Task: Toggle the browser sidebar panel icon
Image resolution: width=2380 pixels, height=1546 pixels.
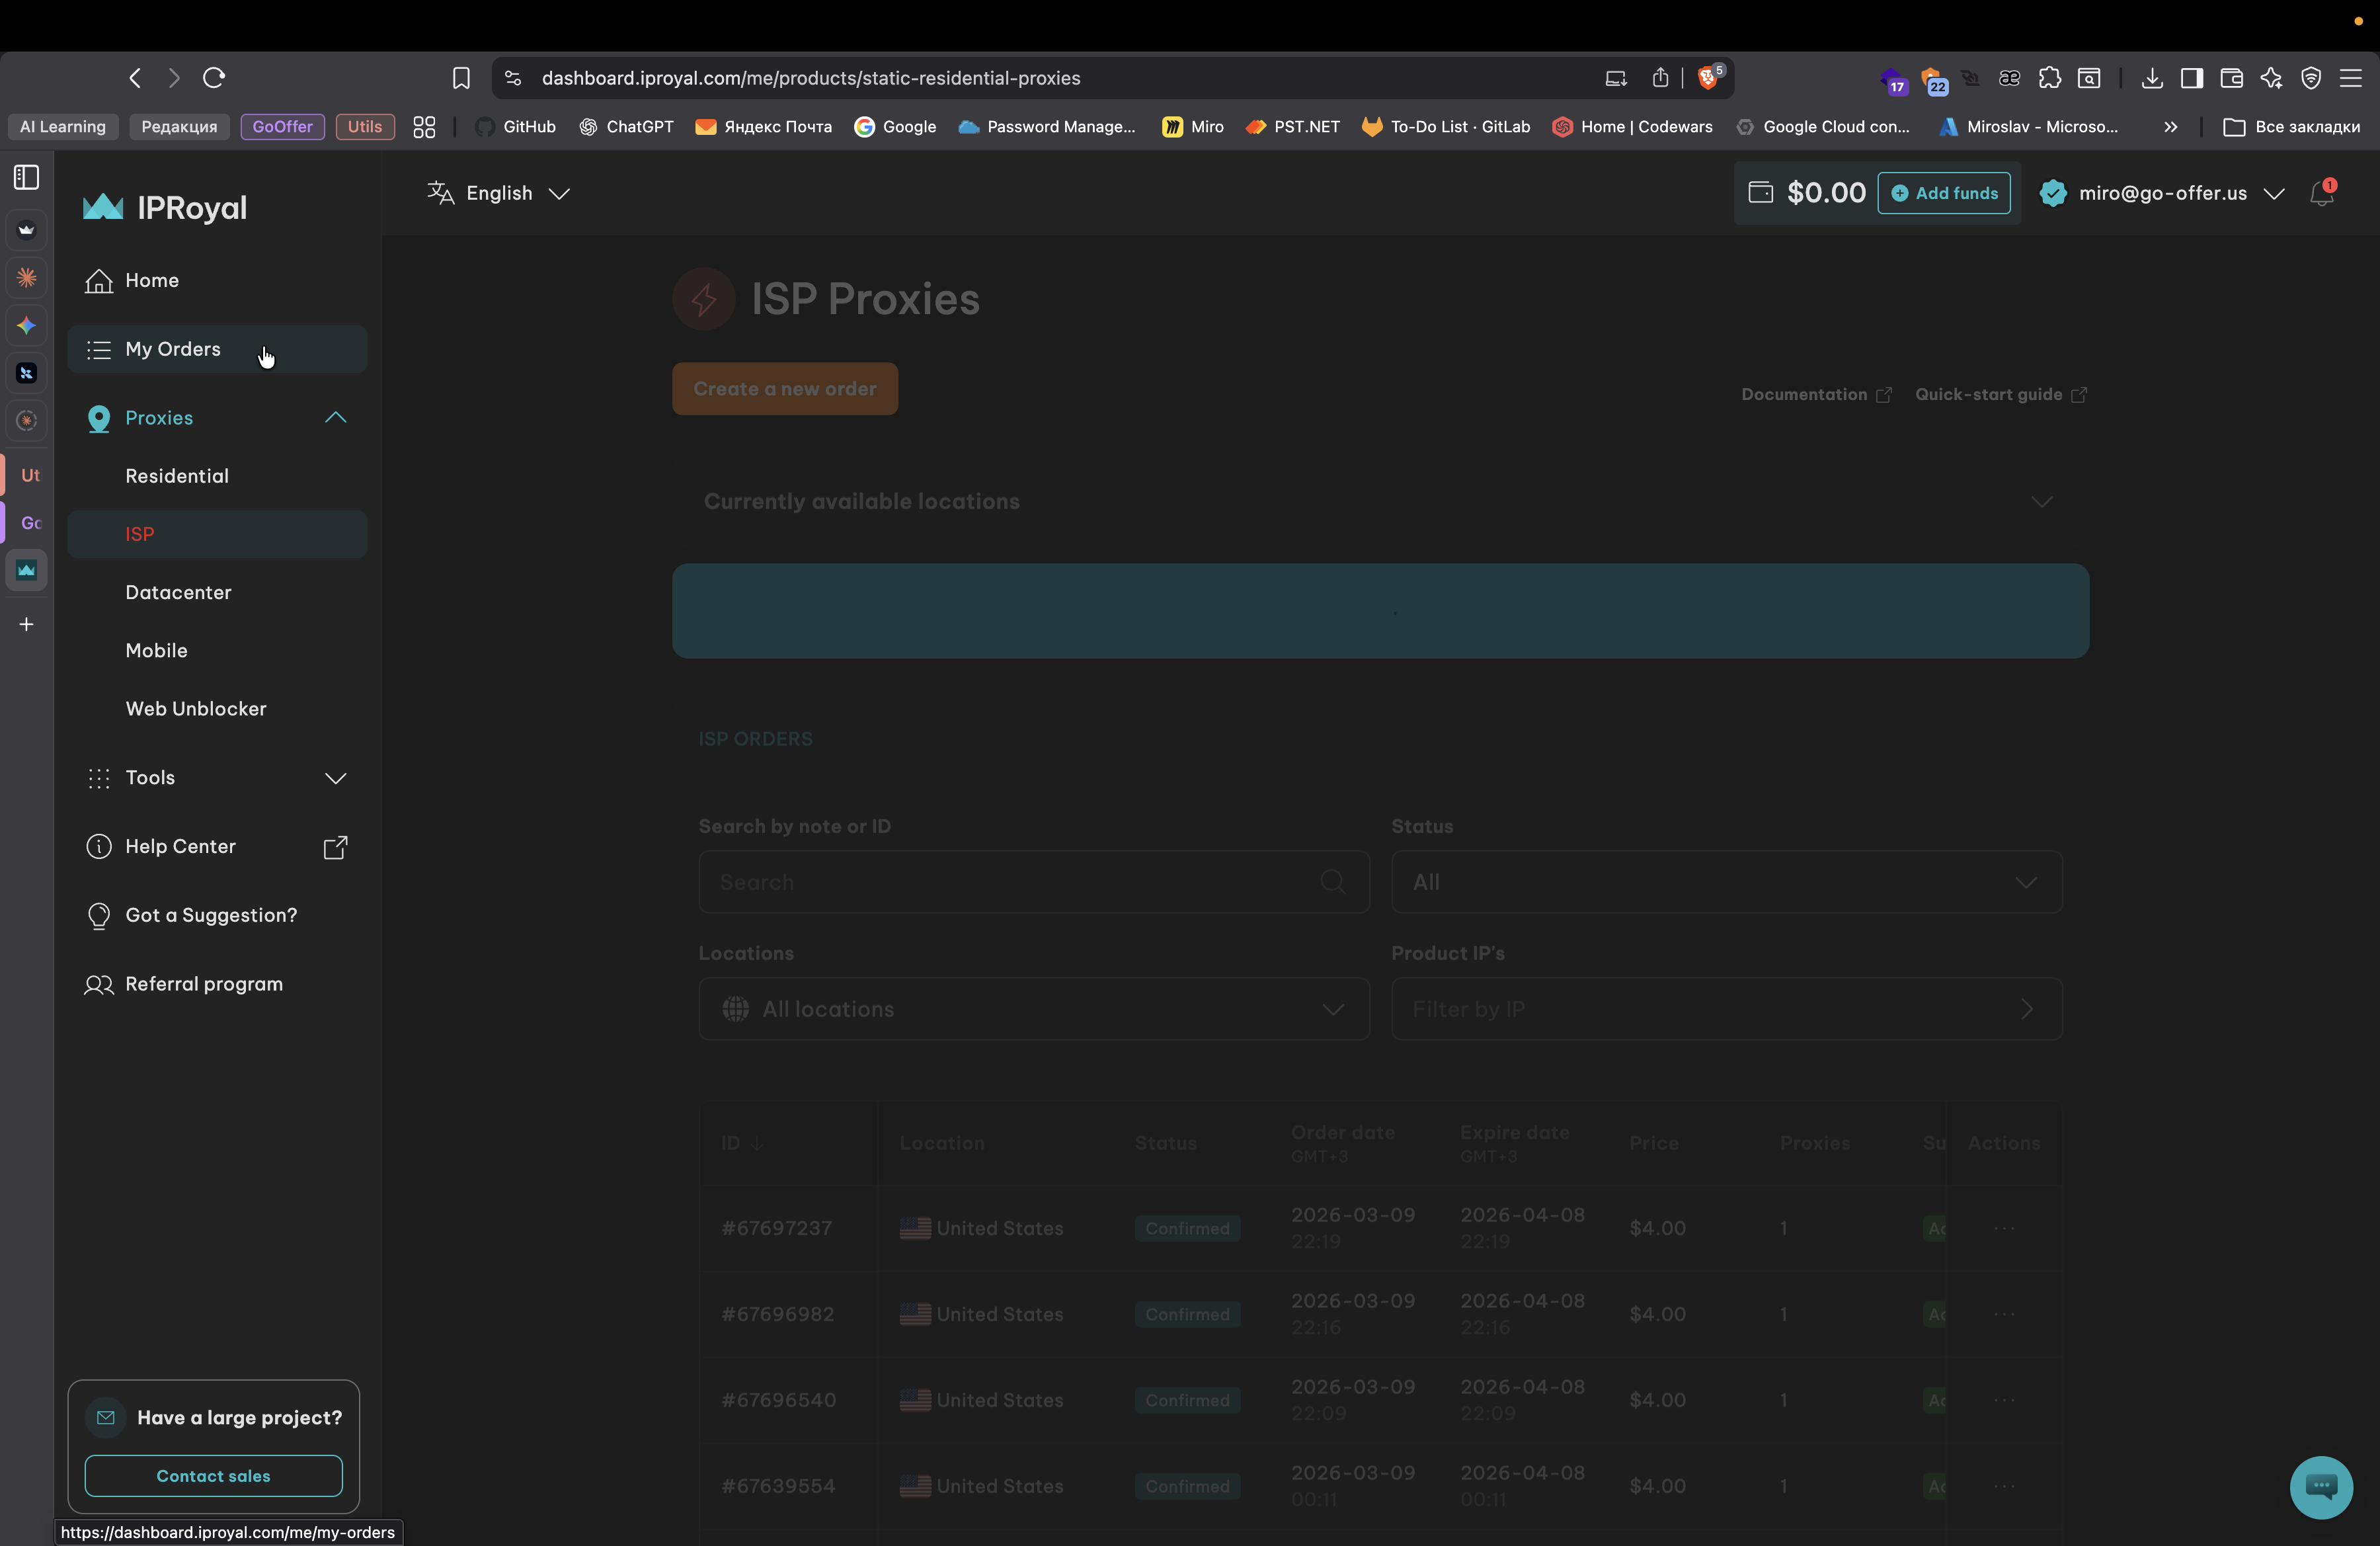Action: click(2191, 78)
